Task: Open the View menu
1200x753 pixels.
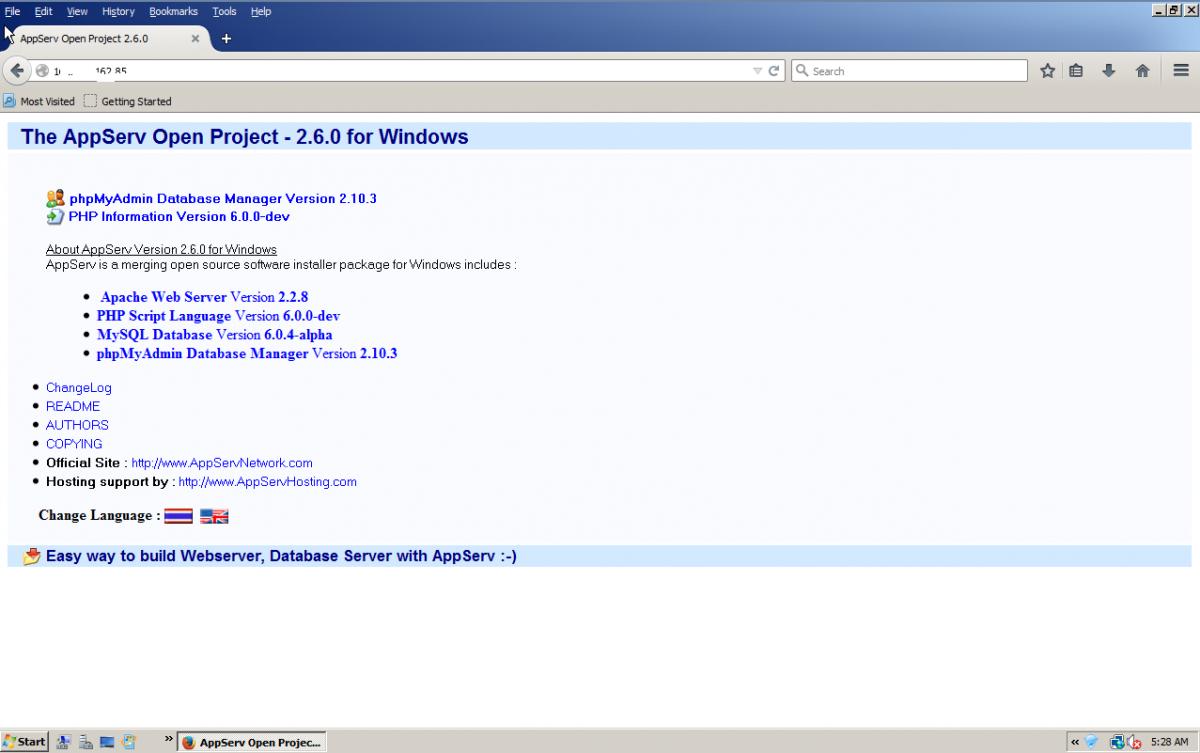Action: [77, 11]
